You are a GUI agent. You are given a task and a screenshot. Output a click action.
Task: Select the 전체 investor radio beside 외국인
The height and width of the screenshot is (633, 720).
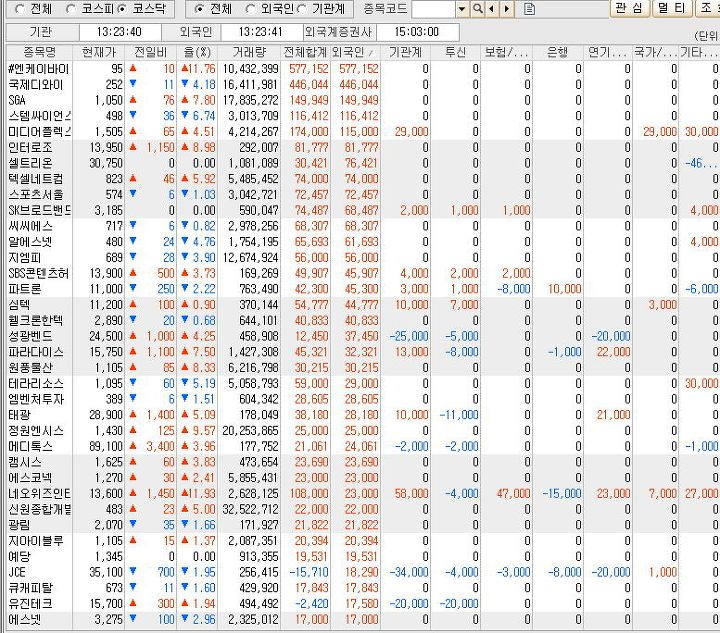pos(199,9)
